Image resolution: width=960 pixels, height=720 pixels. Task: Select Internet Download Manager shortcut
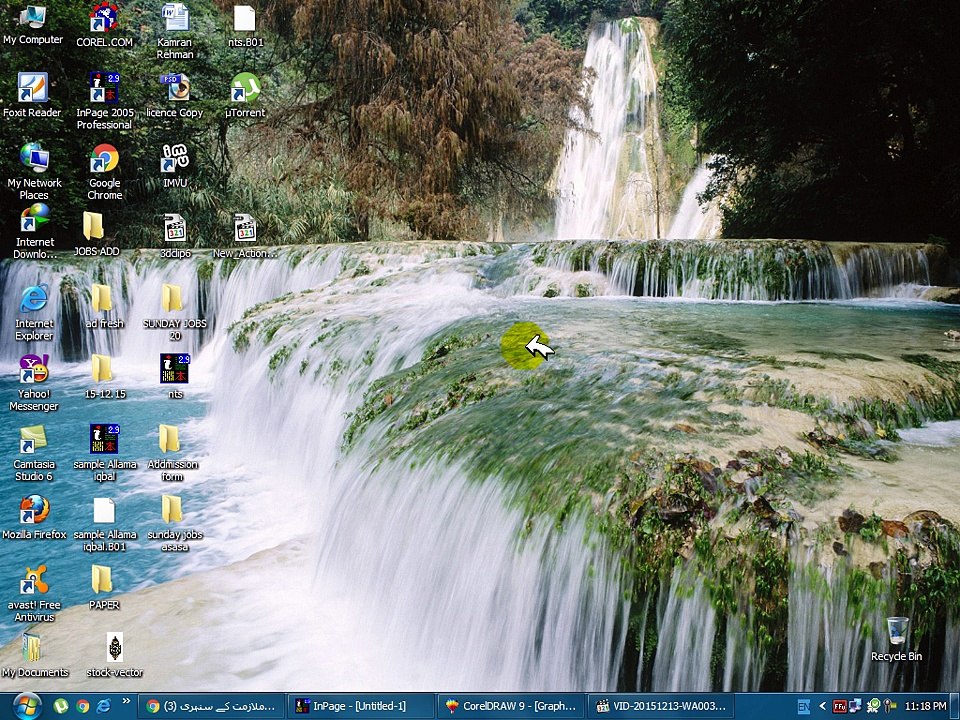click(x=35, y=231)
